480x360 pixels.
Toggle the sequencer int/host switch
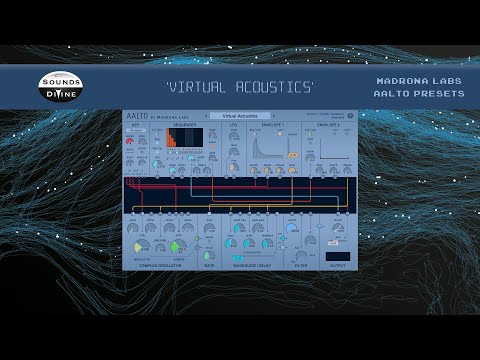coord(157,134)
